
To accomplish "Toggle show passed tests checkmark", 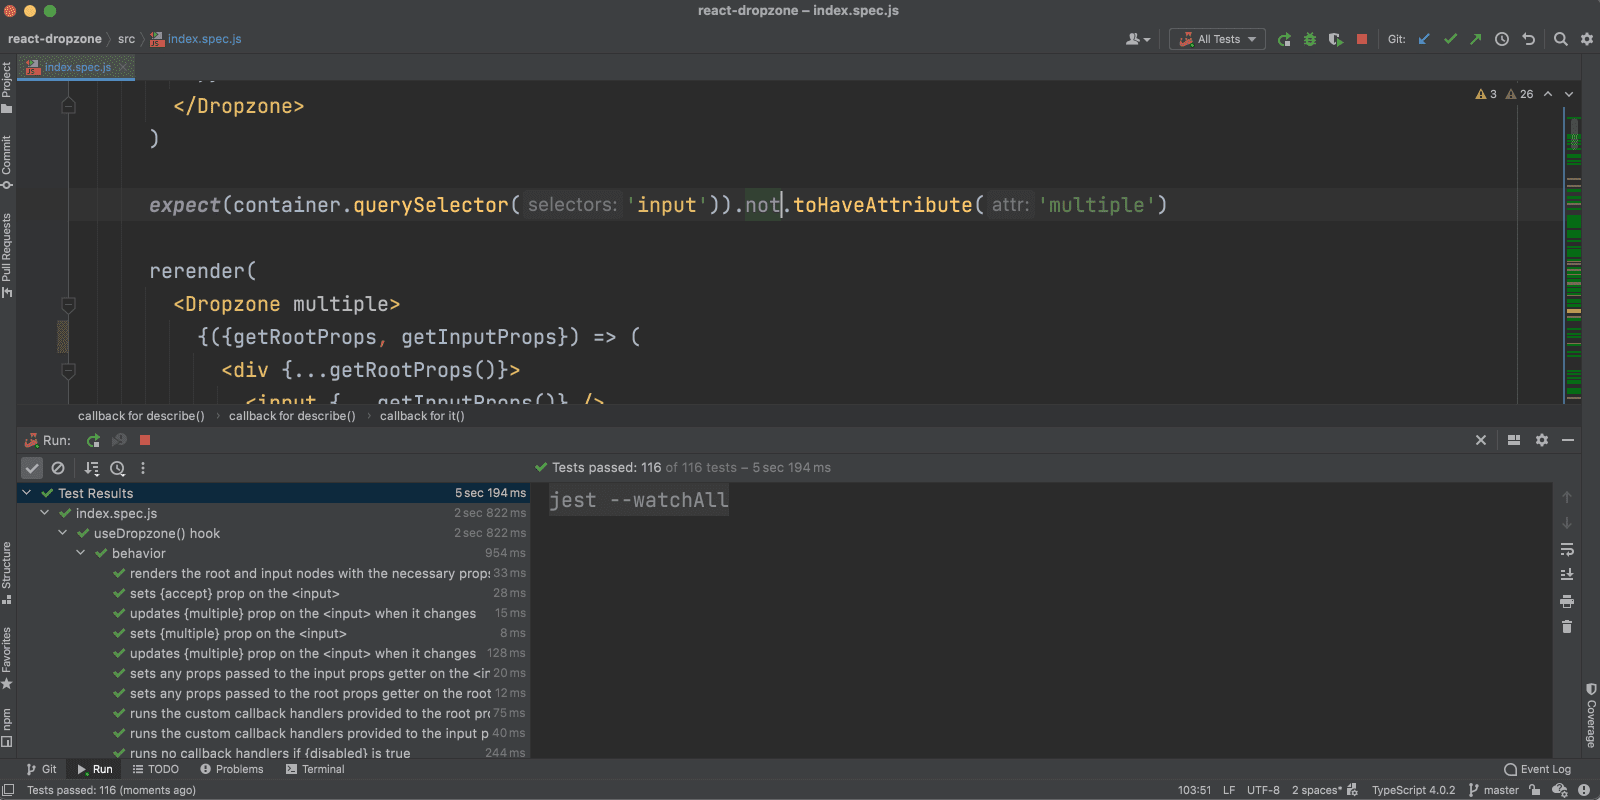I will coord(32,468).
